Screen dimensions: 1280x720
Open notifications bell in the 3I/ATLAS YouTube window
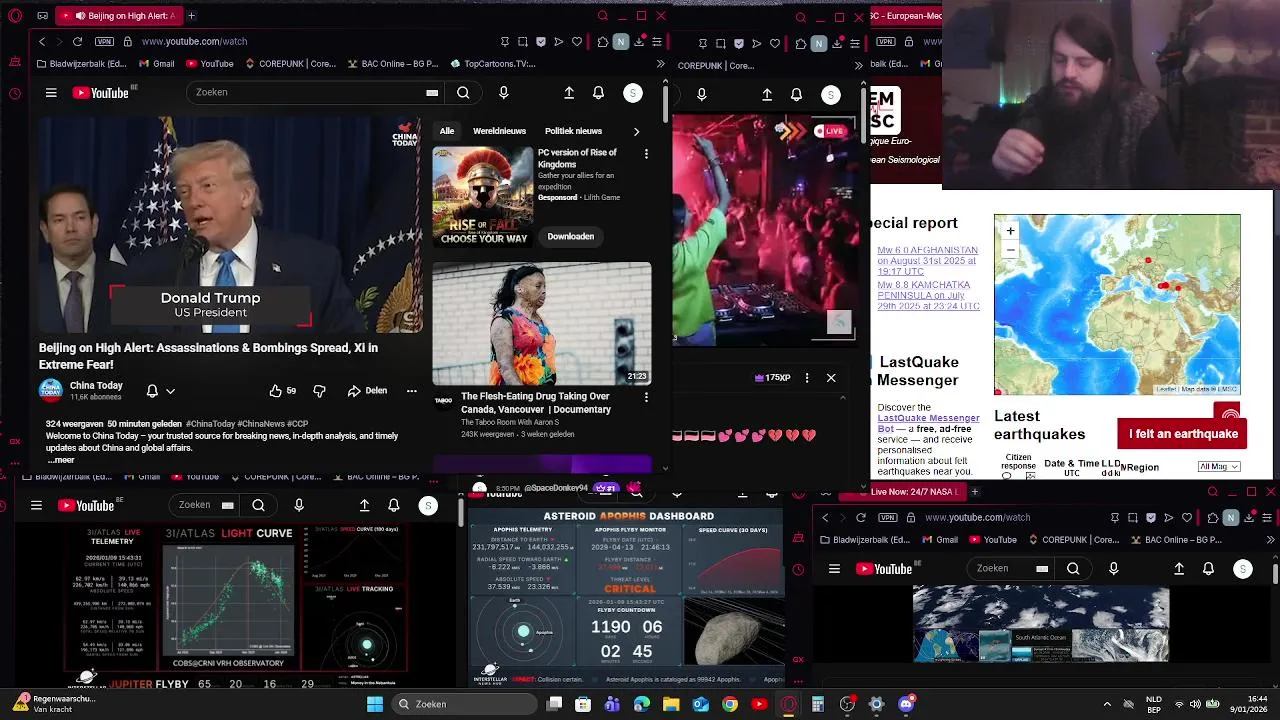pos(394,506)
